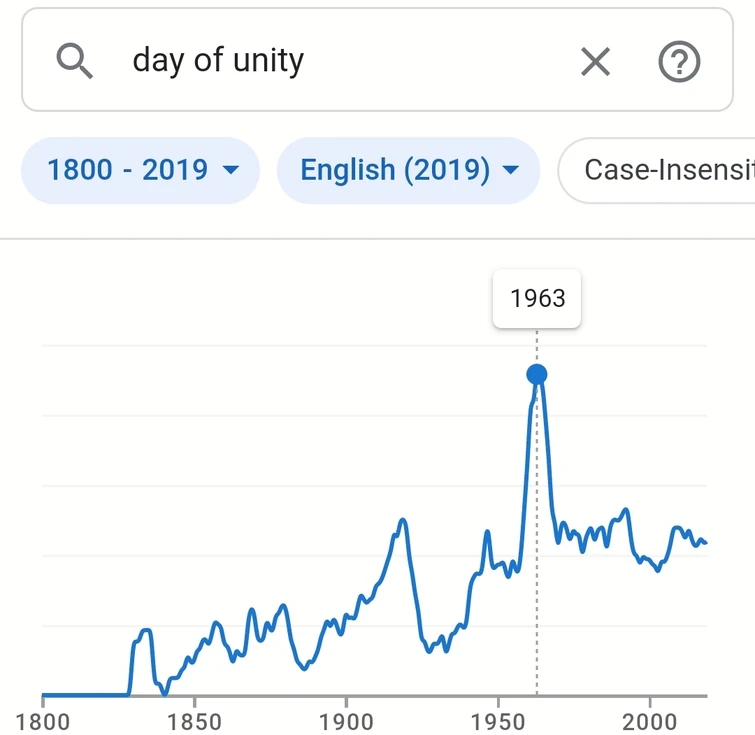This screenshot has width=755, height=735.
Task: Click the 1950 x-axis label
Action: click(x=498, y=720)
